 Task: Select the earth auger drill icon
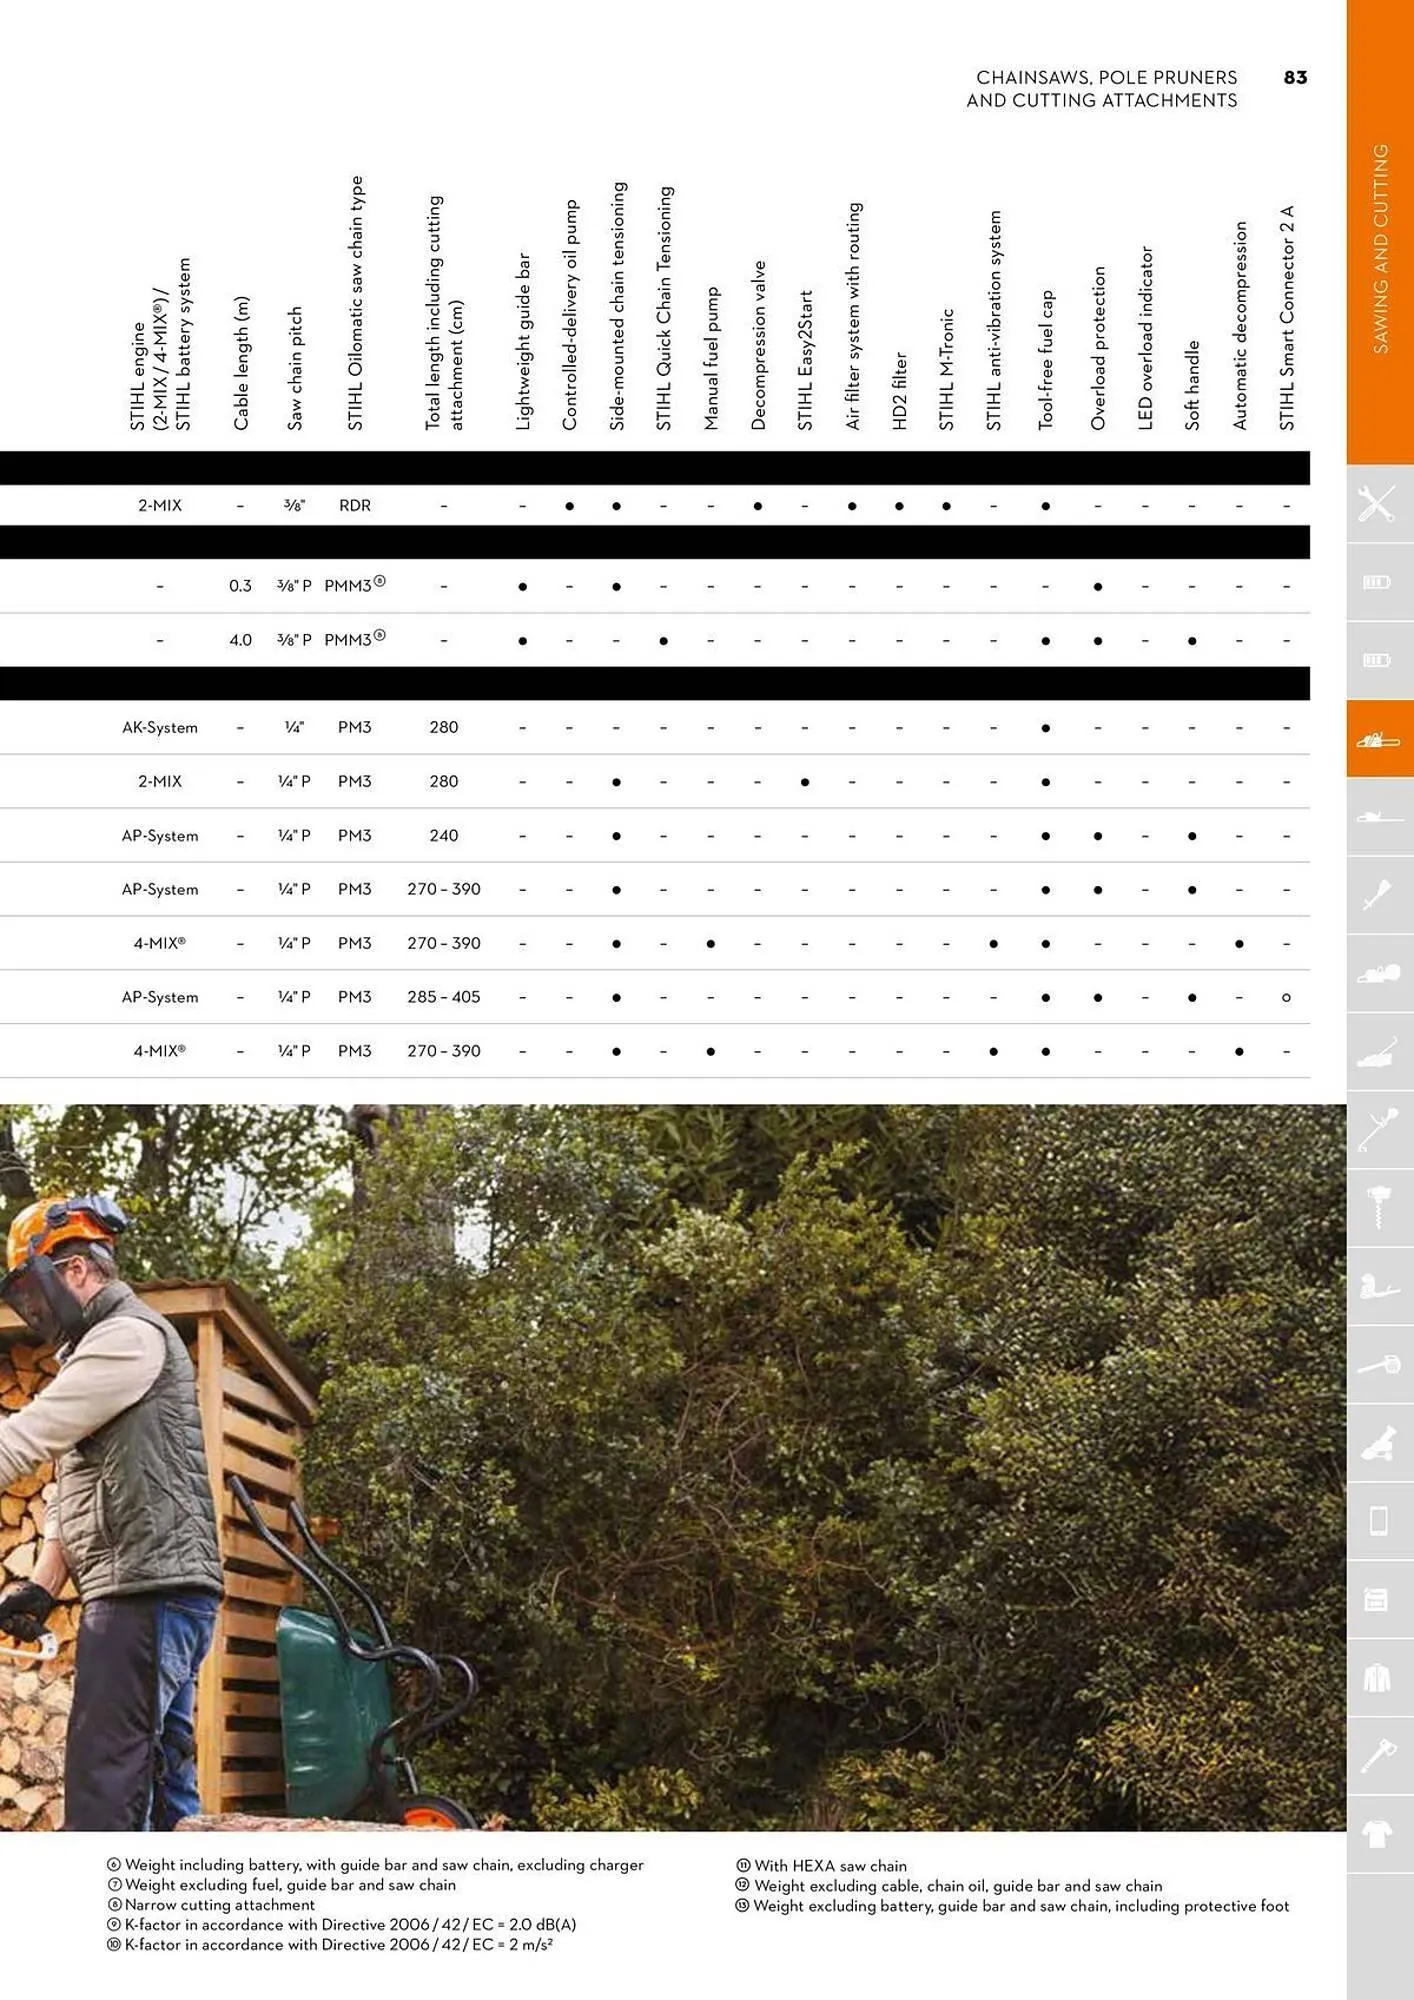click(1378, 1208)
